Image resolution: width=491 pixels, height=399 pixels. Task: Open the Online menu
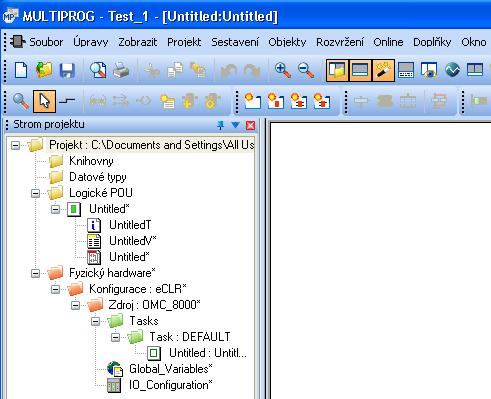(388, 42)
